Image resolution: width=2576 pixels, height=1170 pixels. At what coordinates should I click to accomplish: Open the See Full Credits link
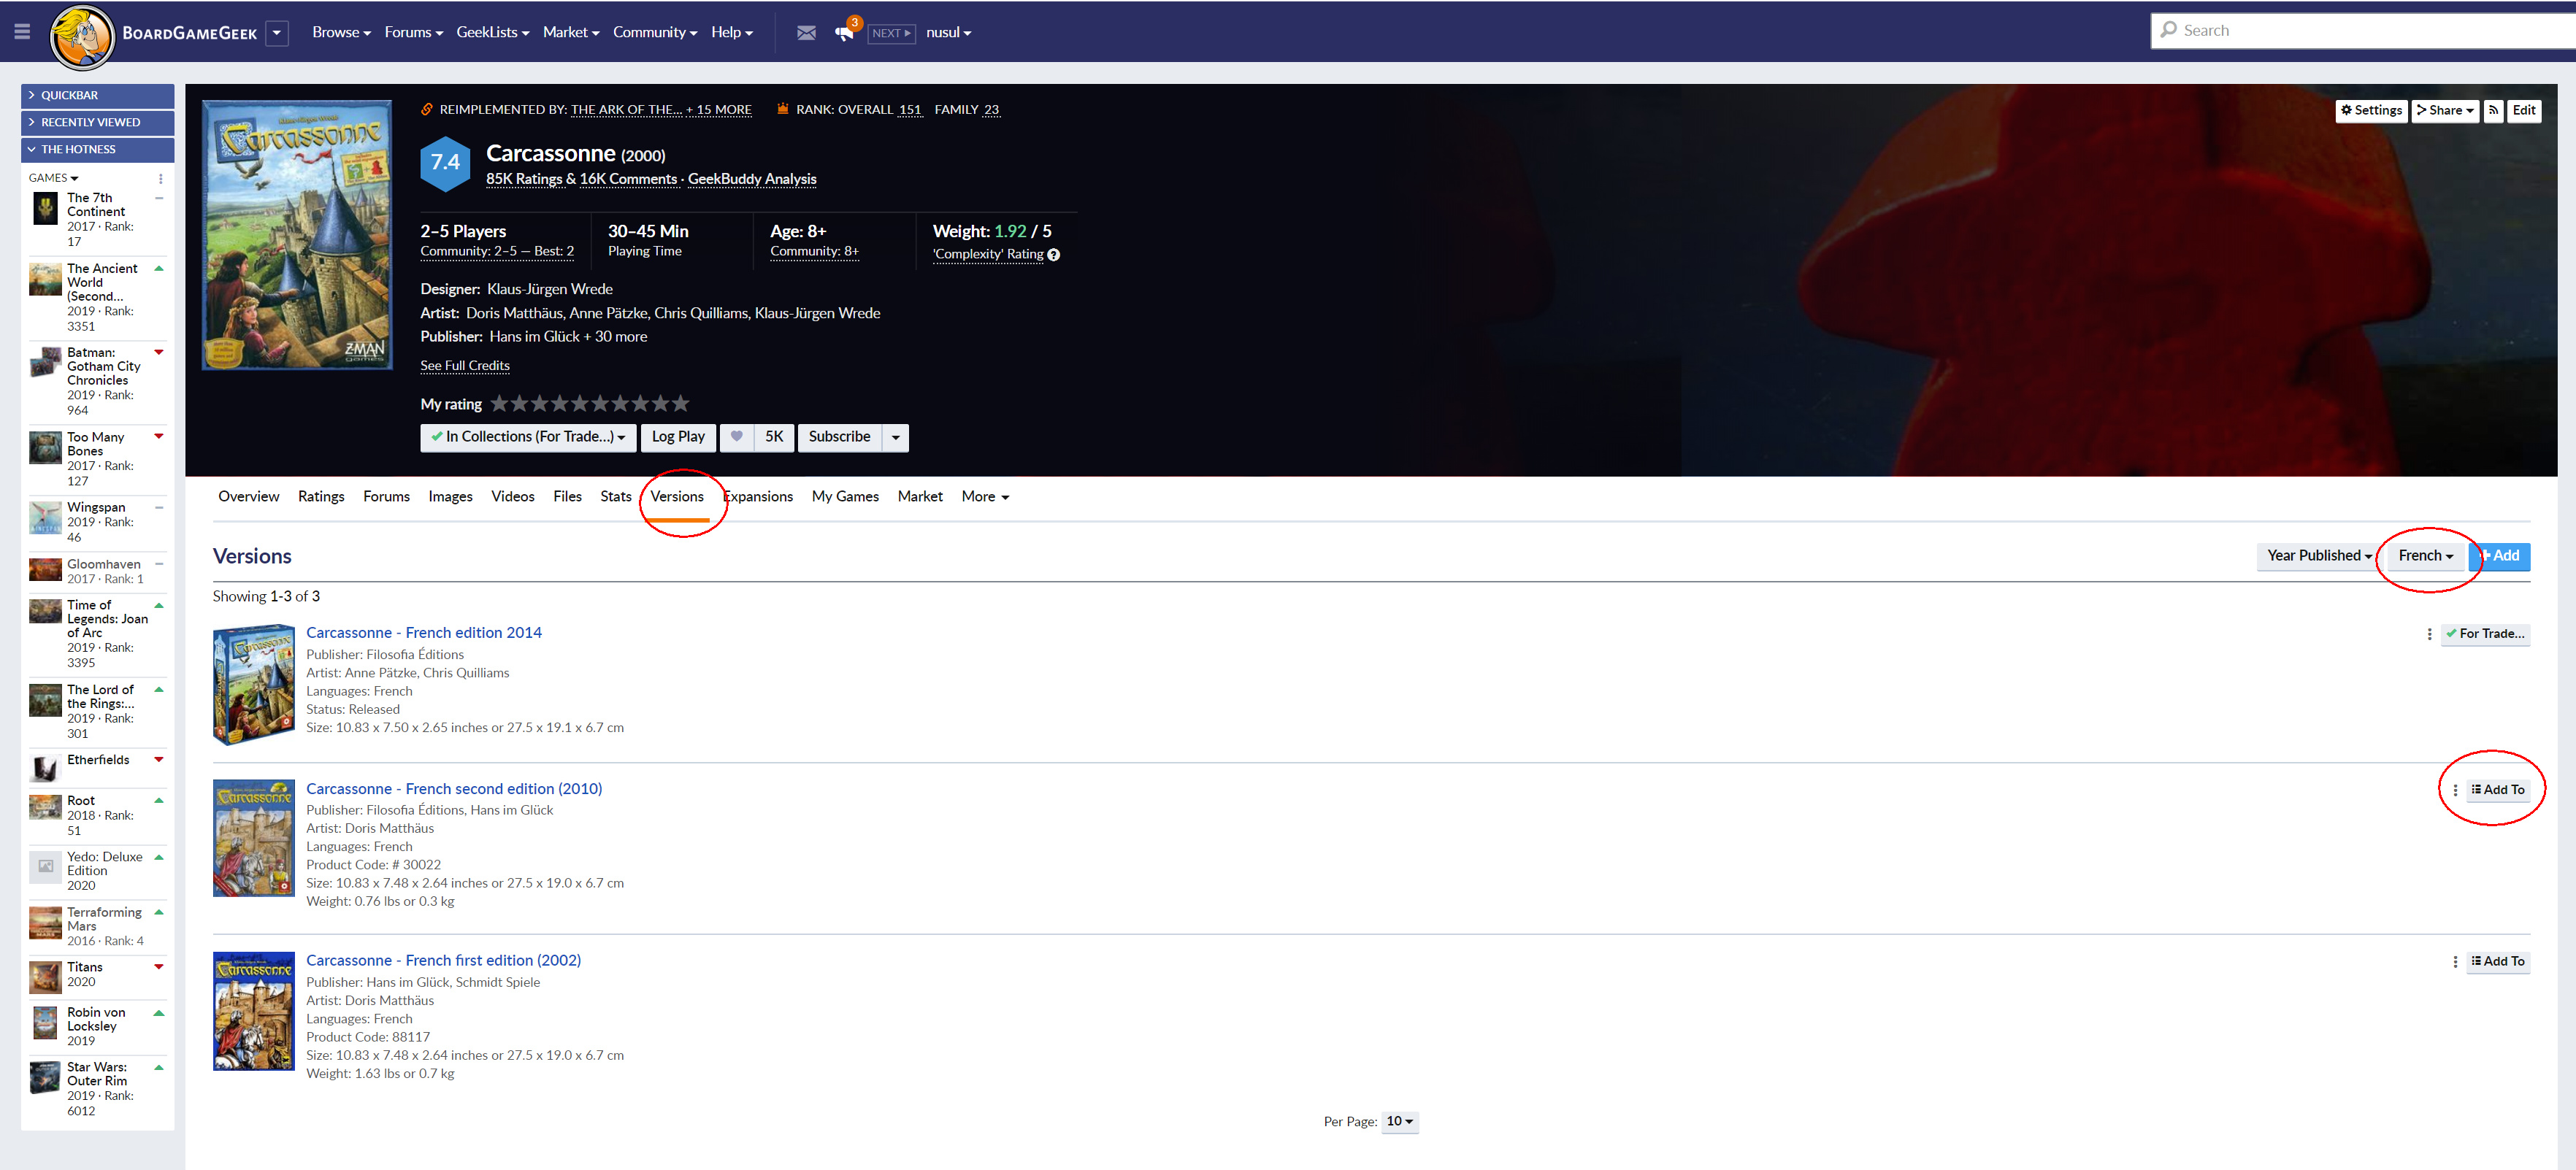click(x=465, y=365)
